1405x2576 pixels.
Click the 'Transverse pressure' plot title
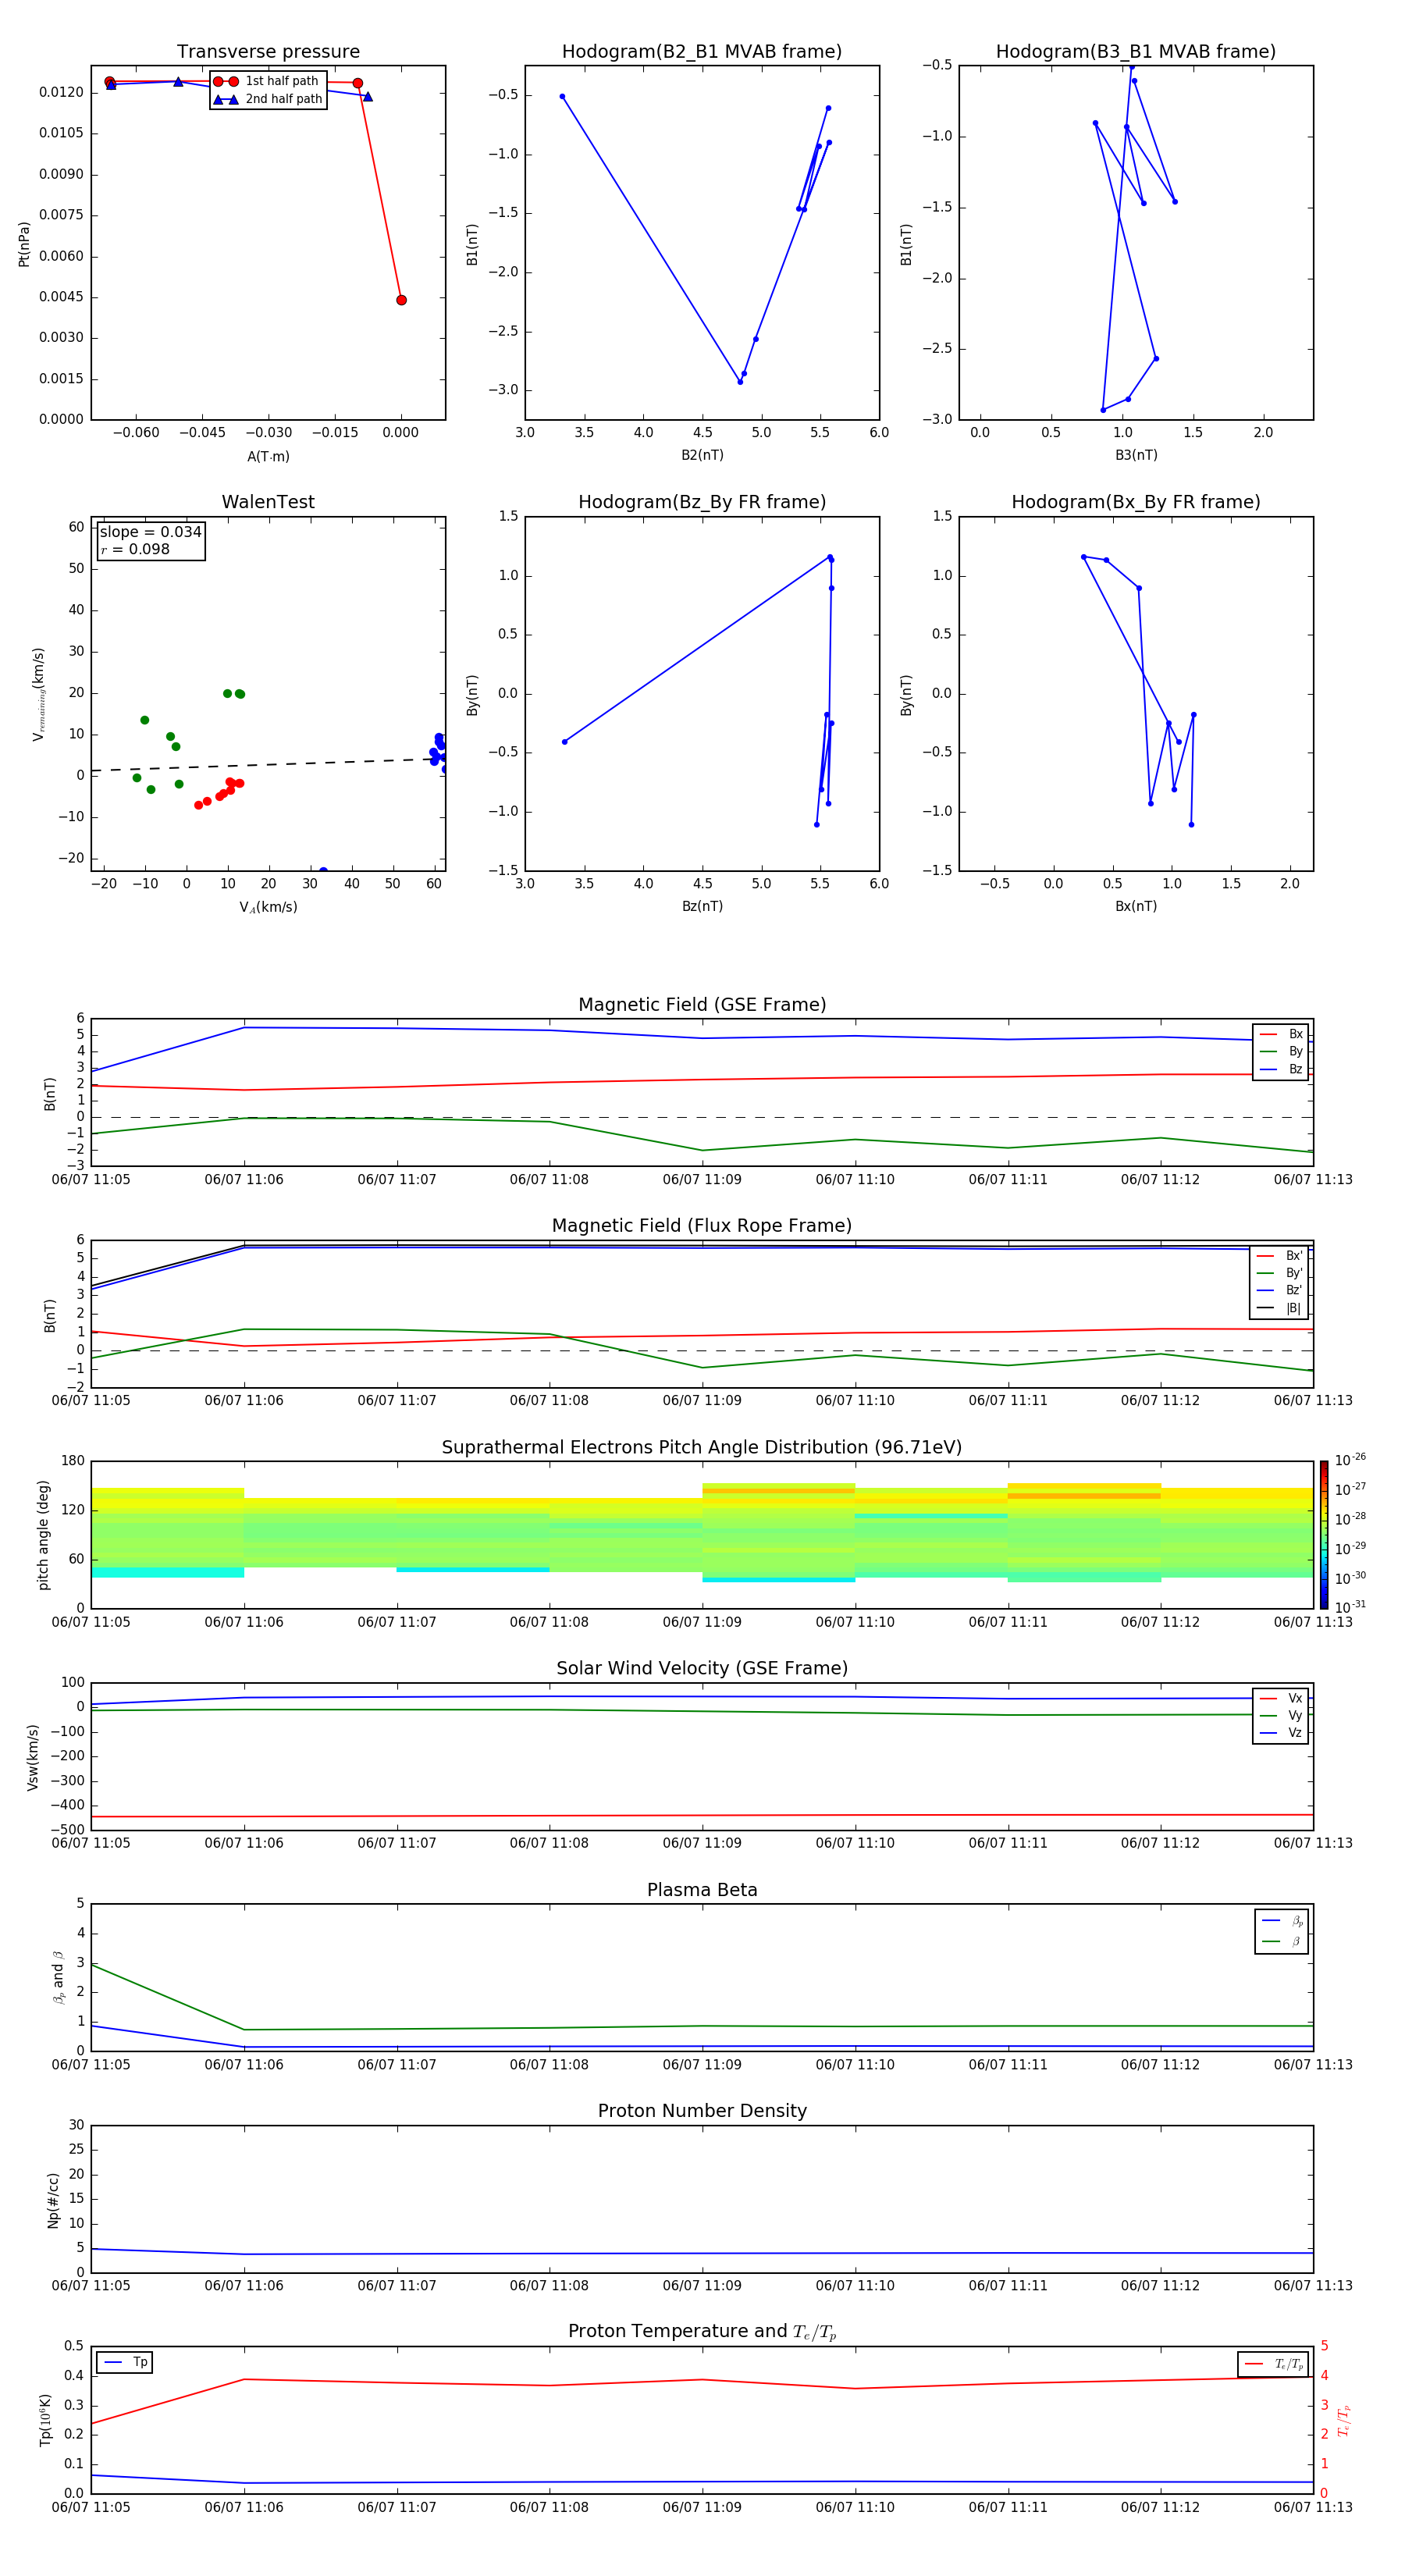point(268,52)
